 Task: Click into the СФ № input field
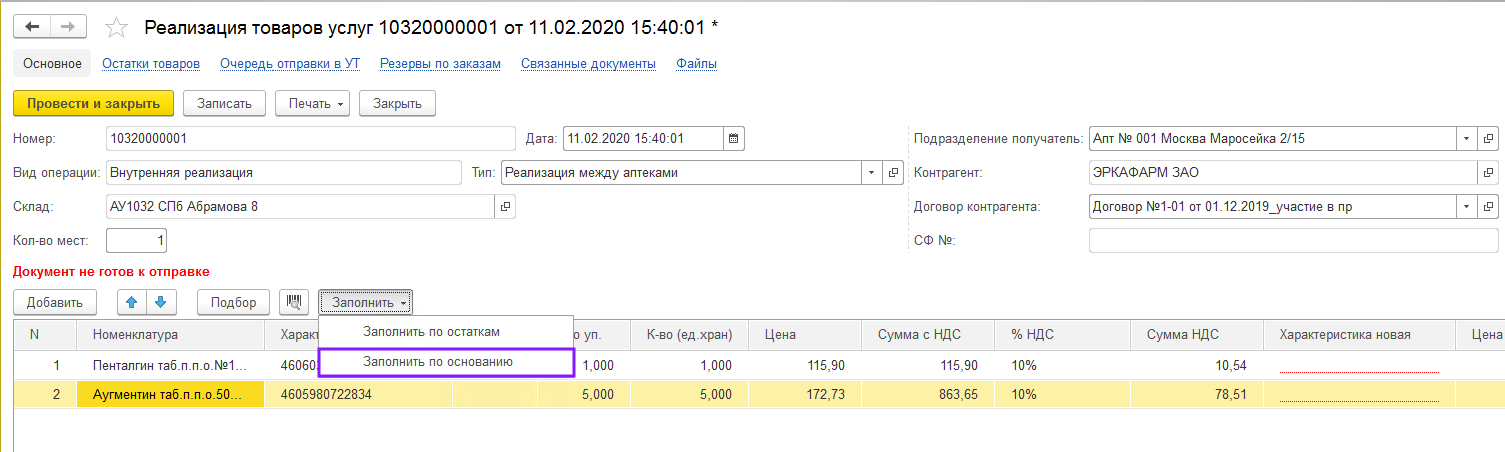[1293, 241]
